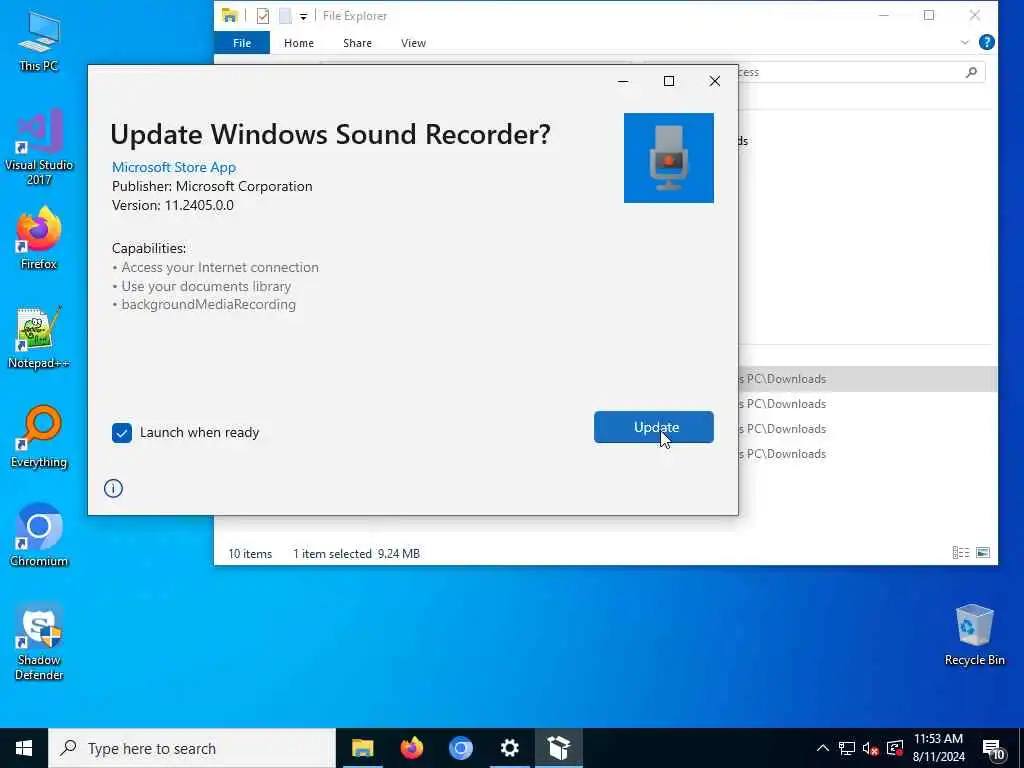Show hidden system tray icons chevron
1024x768 pixels.
[x=823, y=748]
